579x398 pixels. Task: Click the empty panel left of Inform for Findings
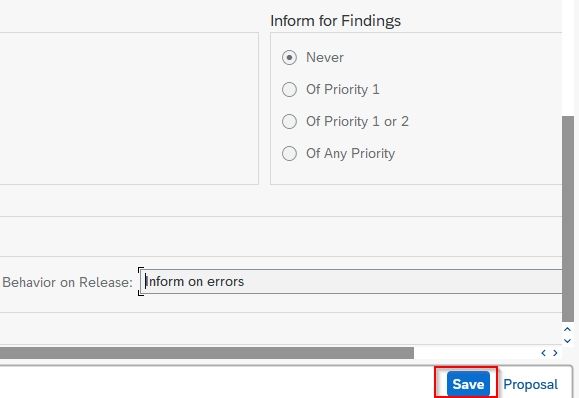tap(129, 109)
